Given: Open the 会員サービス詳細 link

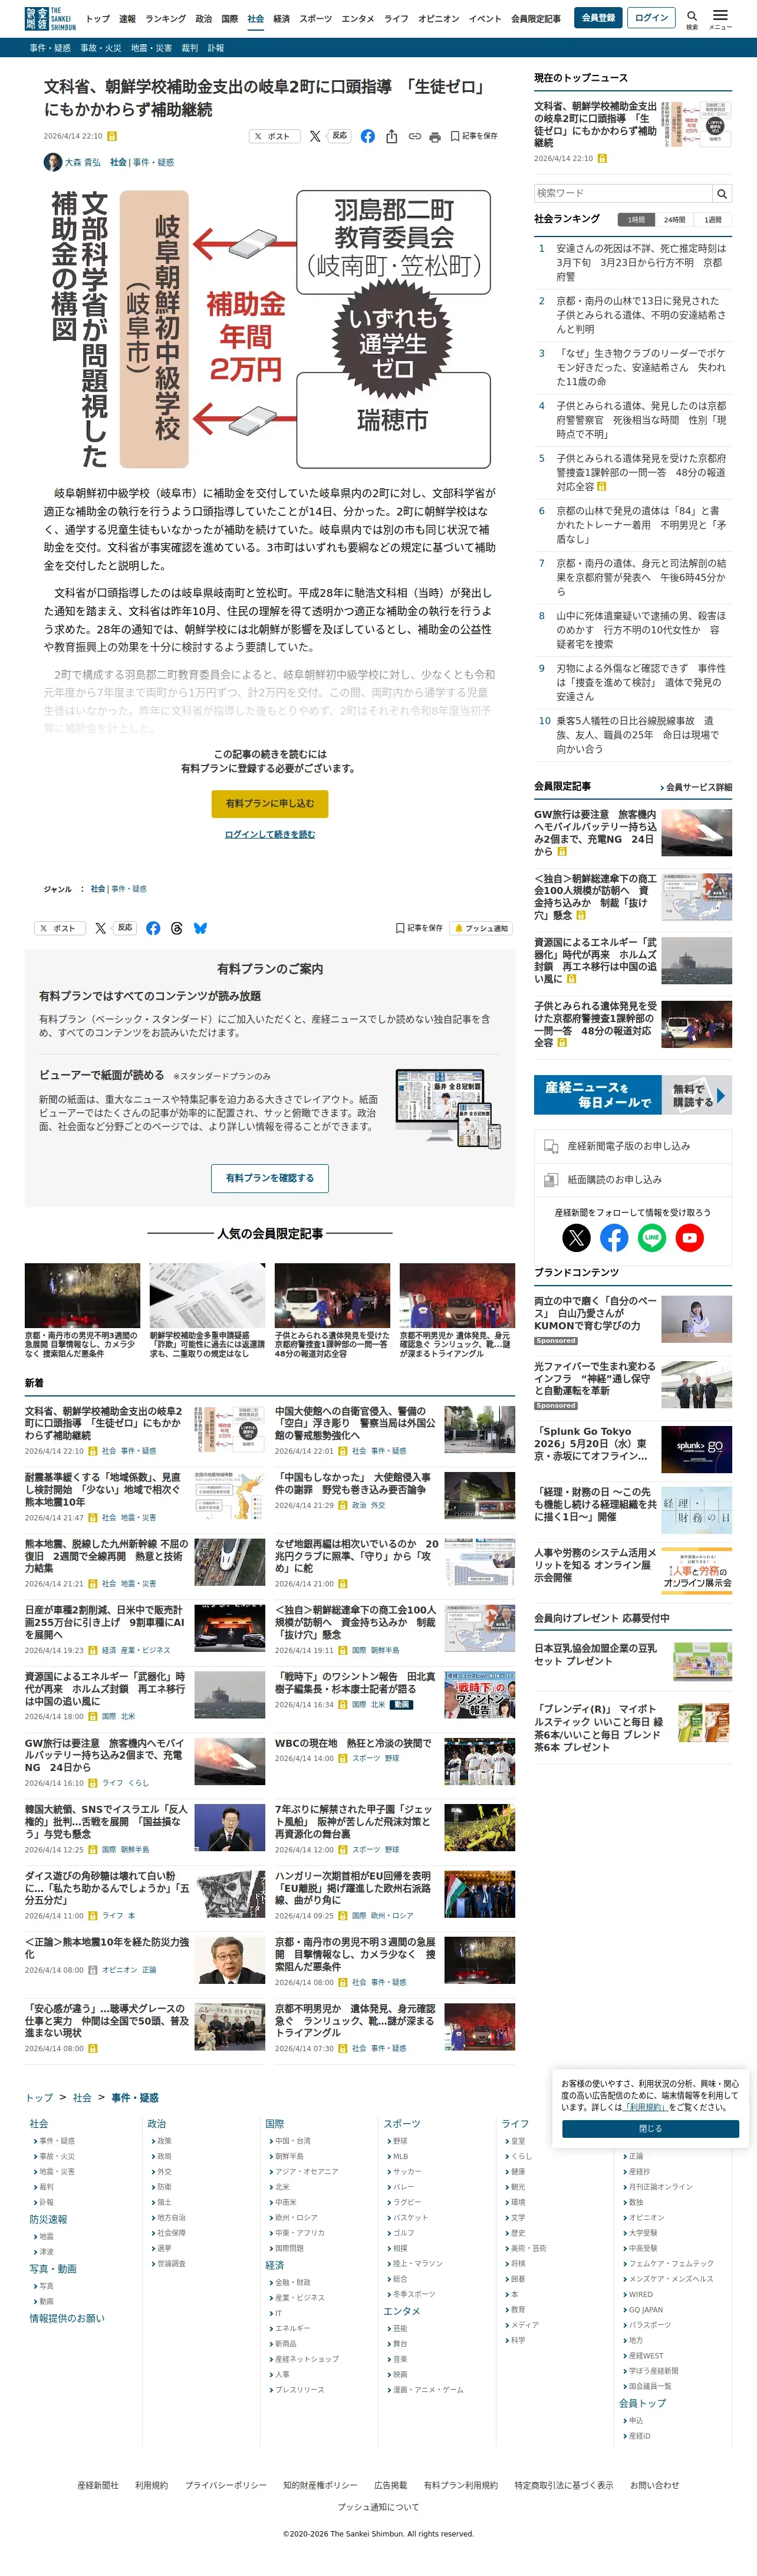Looking at the screenshot, I should coord(696,788).
